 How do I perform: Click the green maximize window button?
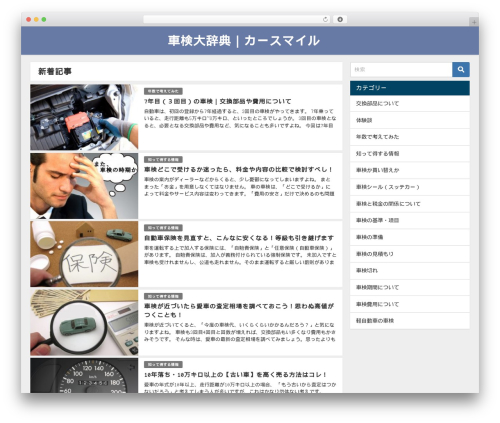(x=44, y=19)
